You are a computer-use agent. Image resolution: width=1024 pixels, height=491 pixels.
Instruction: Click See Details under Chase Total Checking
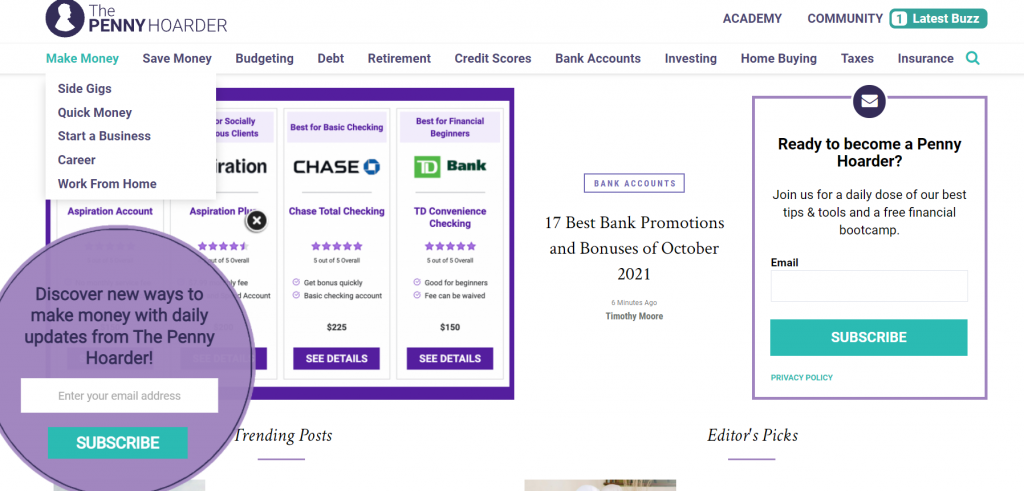(x=337, y=358)
